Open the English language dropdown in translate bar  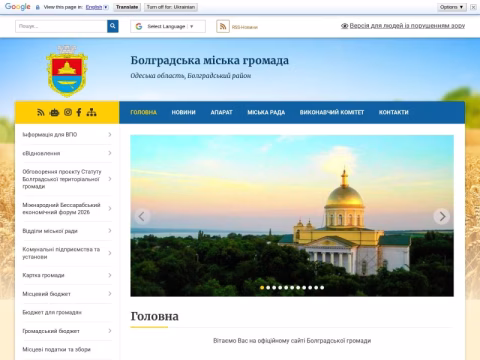pos(97,7)
